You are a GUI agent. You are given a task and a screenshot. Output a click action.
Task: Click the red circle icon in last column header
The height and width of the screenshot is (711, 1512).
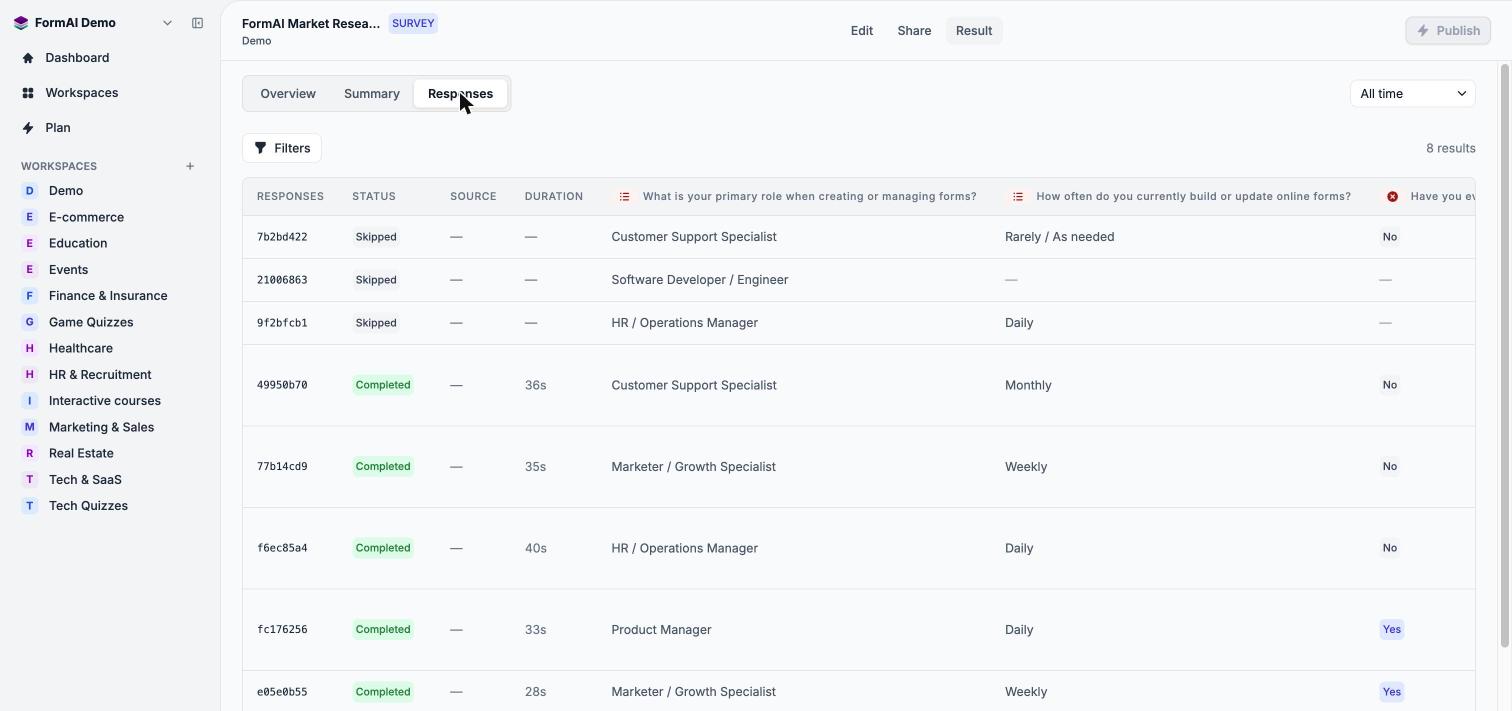(x=1392, y=197)
